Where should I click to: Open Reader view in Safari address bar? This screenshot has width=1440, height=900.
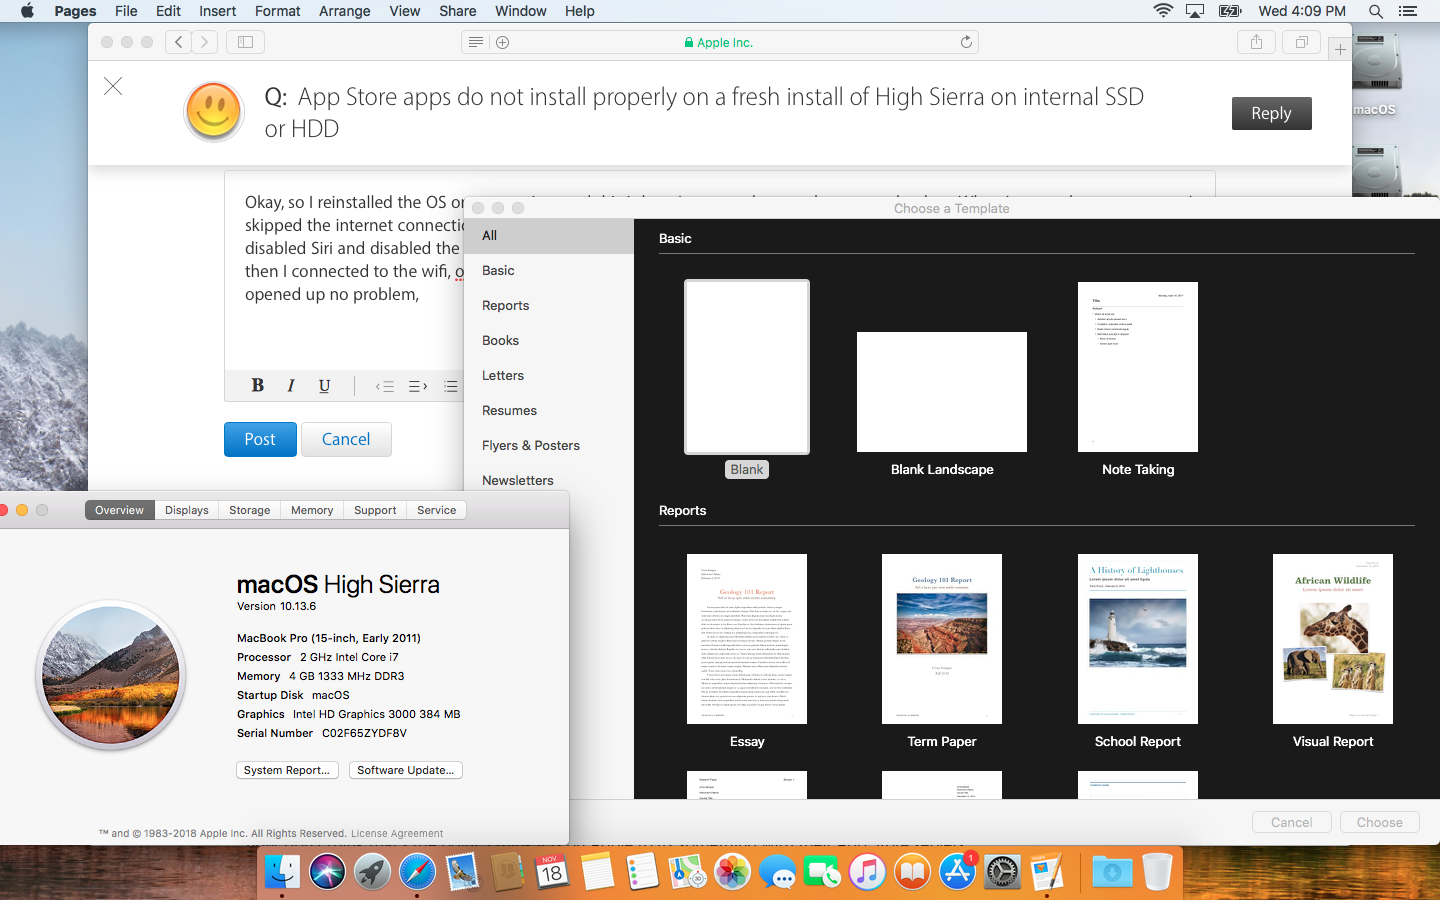point(476,42)
